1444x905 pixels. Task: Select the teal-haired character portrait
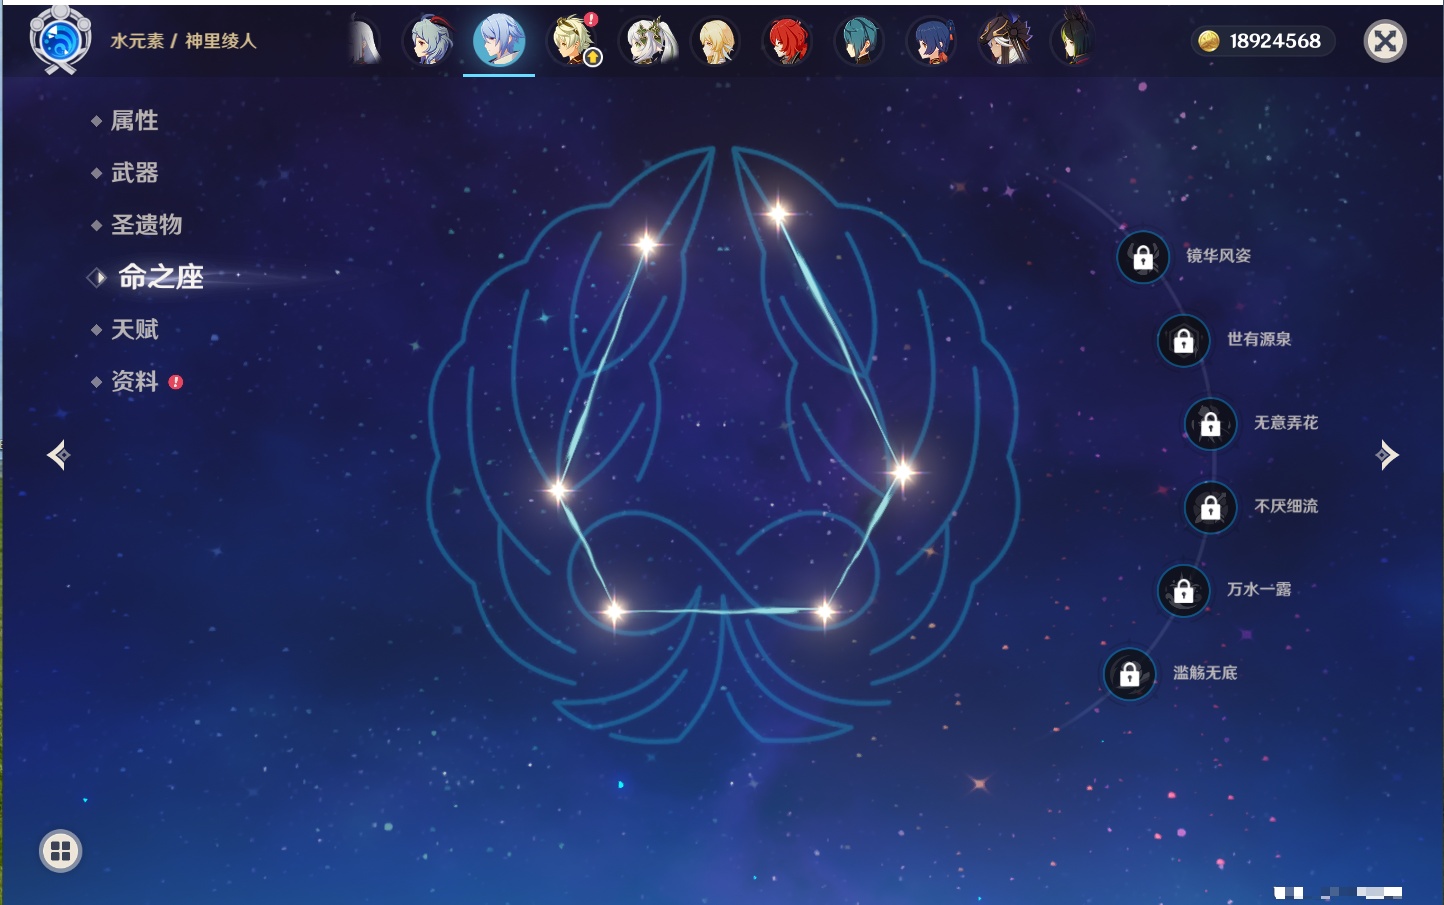click(x=859, y=42)
